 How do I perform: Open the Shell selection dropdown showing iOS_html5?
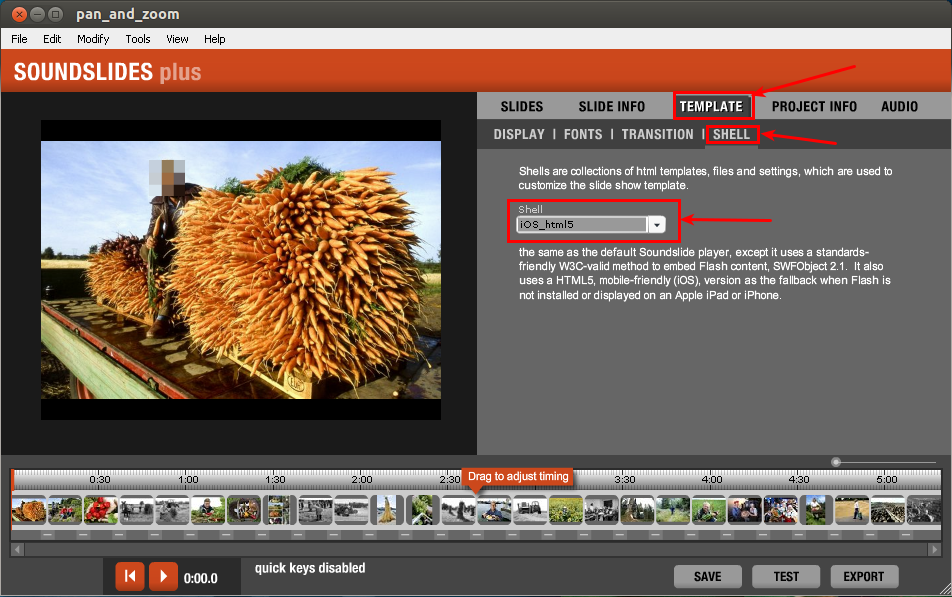[658, 224]
